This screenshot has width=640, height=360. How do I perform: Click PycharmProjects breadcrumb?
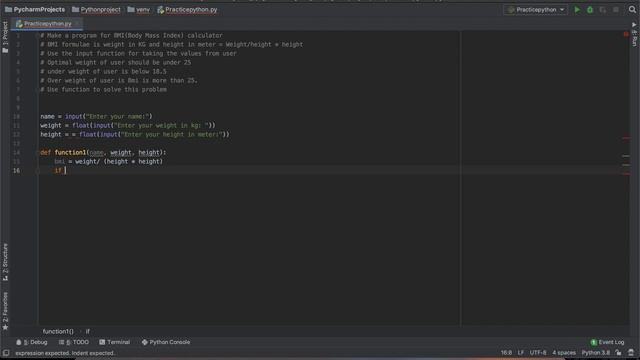coord(35,9)
